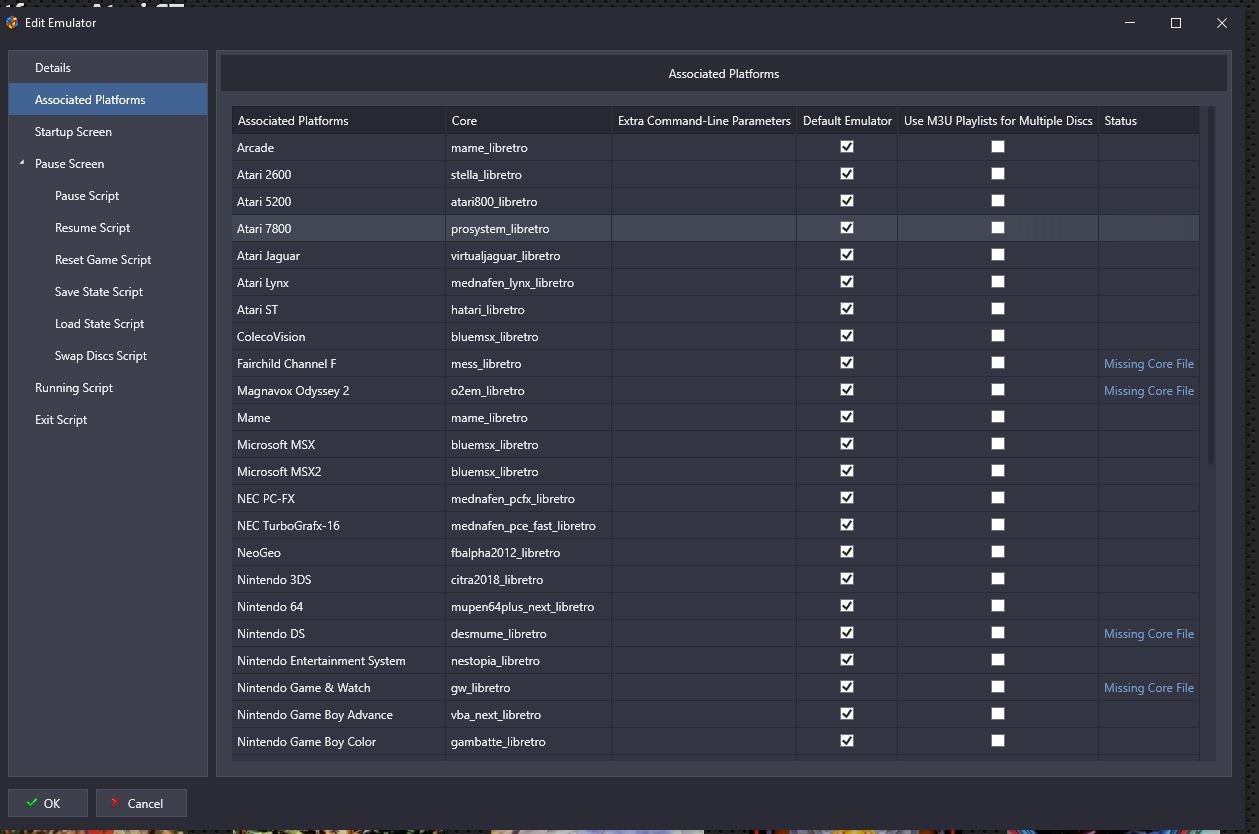Screen dimensions: 1259x834
Task: Click Default Emulator column header
Action: click(x=847, y=121)
